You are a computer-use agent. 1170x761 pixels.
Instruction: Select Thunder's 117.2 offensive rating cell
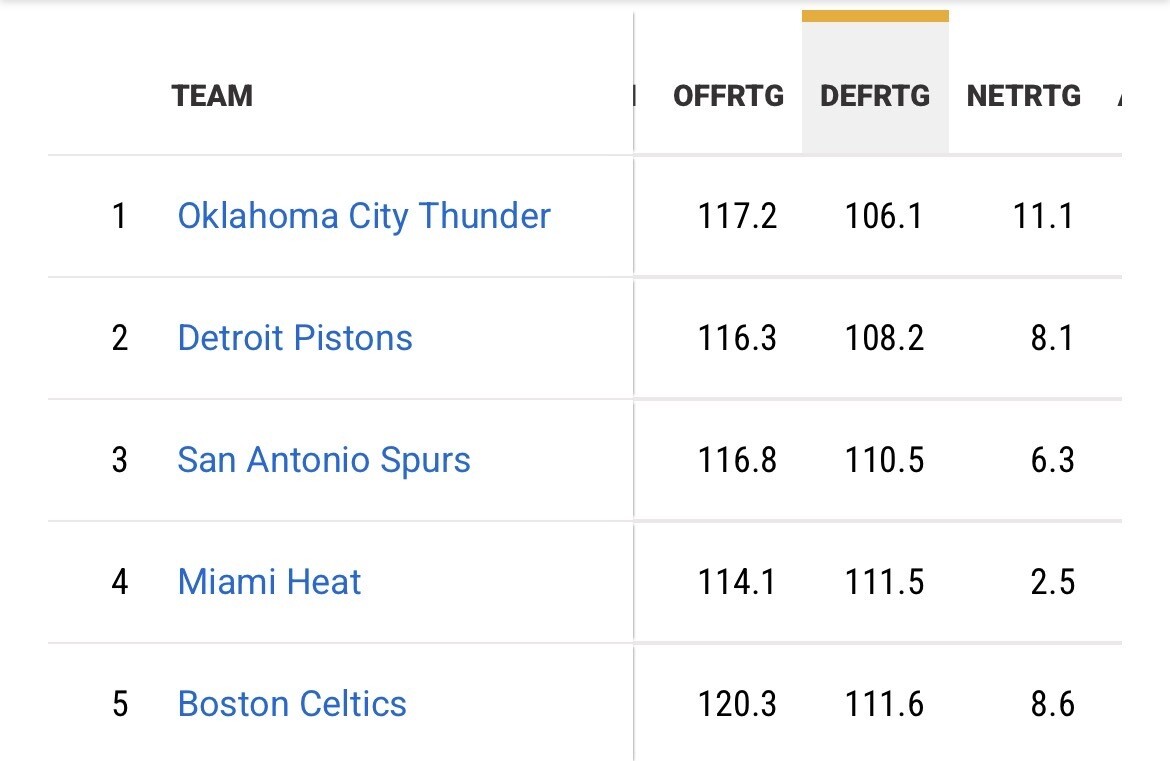[737, 216]
